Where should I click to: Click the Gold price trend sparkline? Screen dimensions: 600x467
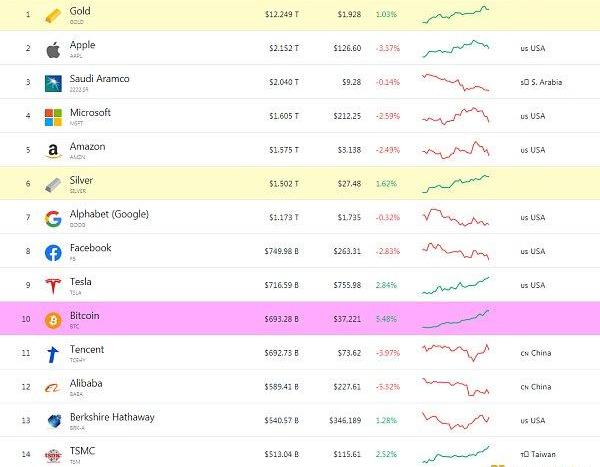point(455,15)
